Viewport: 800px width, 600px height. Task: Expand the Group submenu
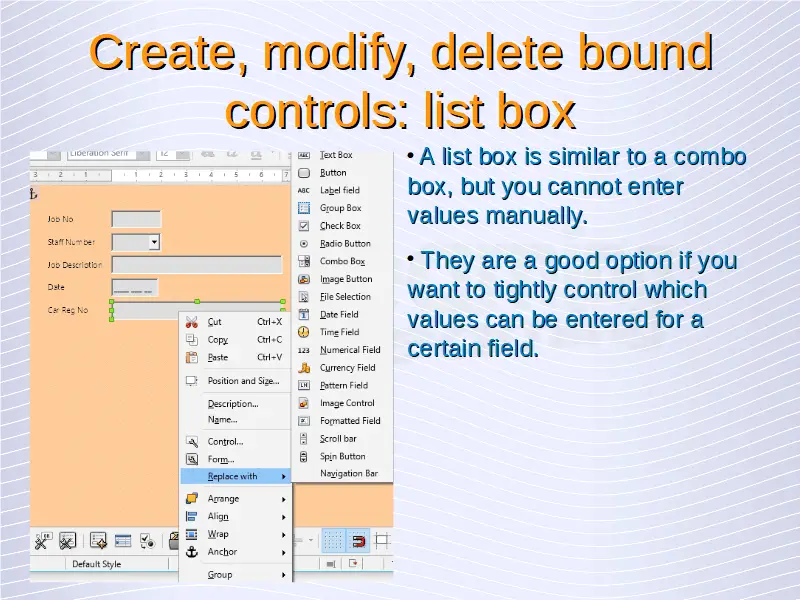[x=236, y=574]
